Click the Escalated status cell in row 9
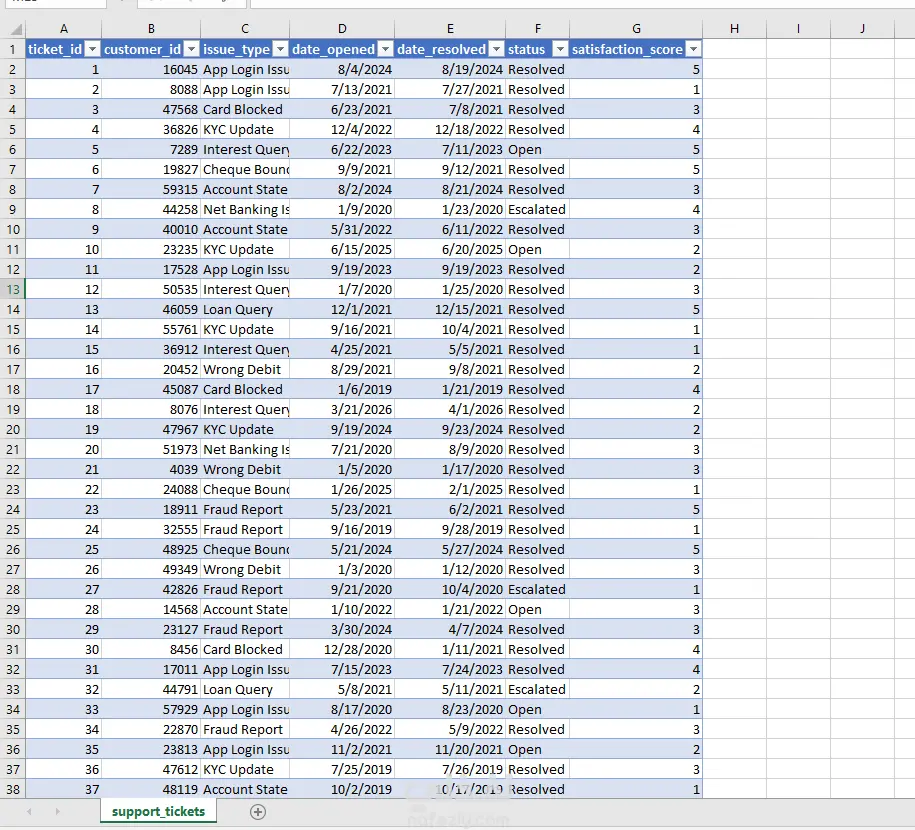 tap(537, 210)
